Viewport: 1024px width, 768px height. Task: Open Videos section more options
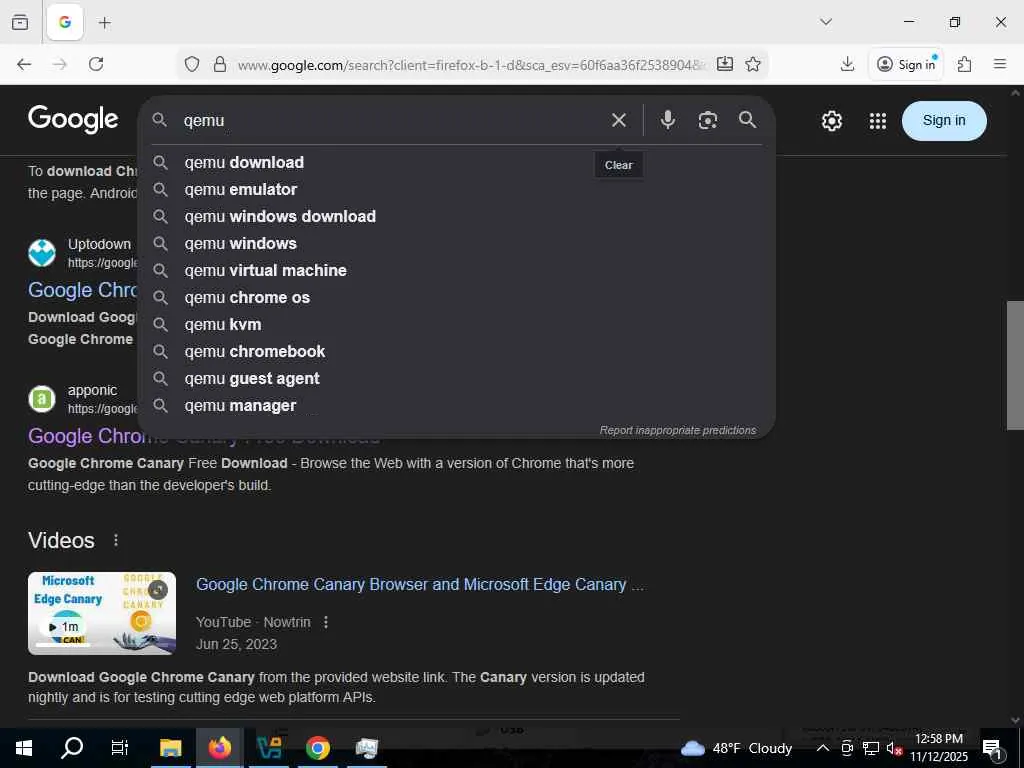(116, 540)
